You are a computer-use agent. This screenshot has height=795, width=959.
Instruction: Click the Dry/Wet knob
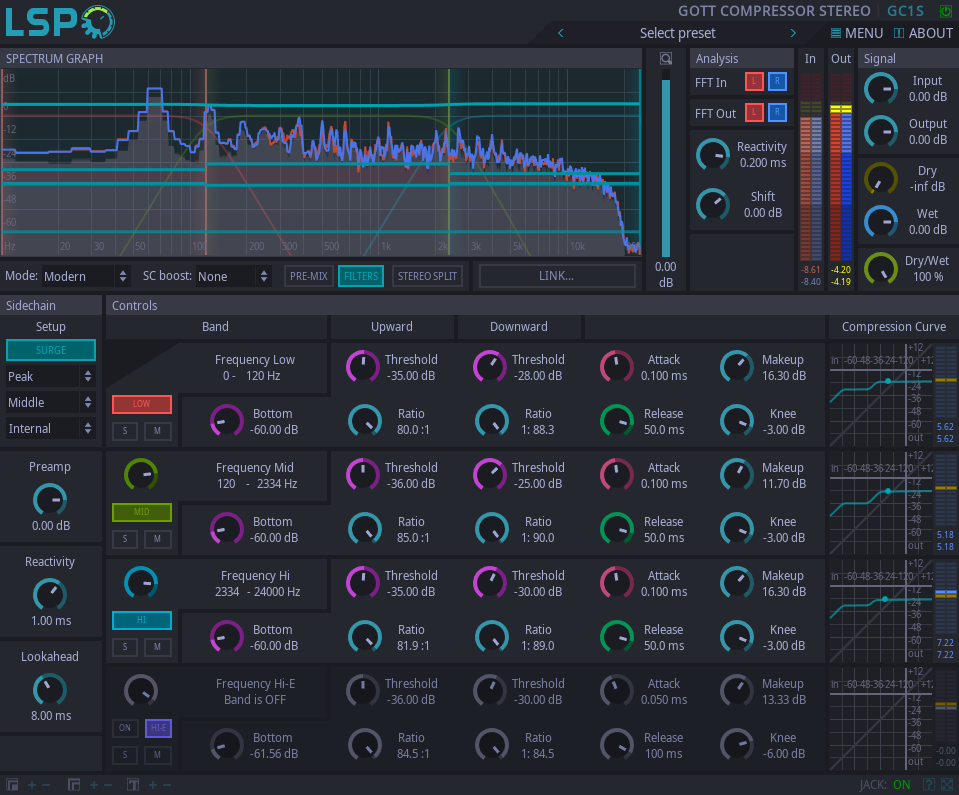[881, 268]
